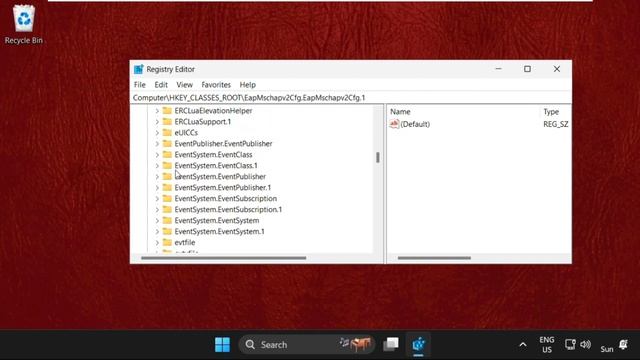Click folder icon of EventSystem.EventSubscription
Image resolution: width=640 pixels, height=360 pixels.
(x=167, y=198)
